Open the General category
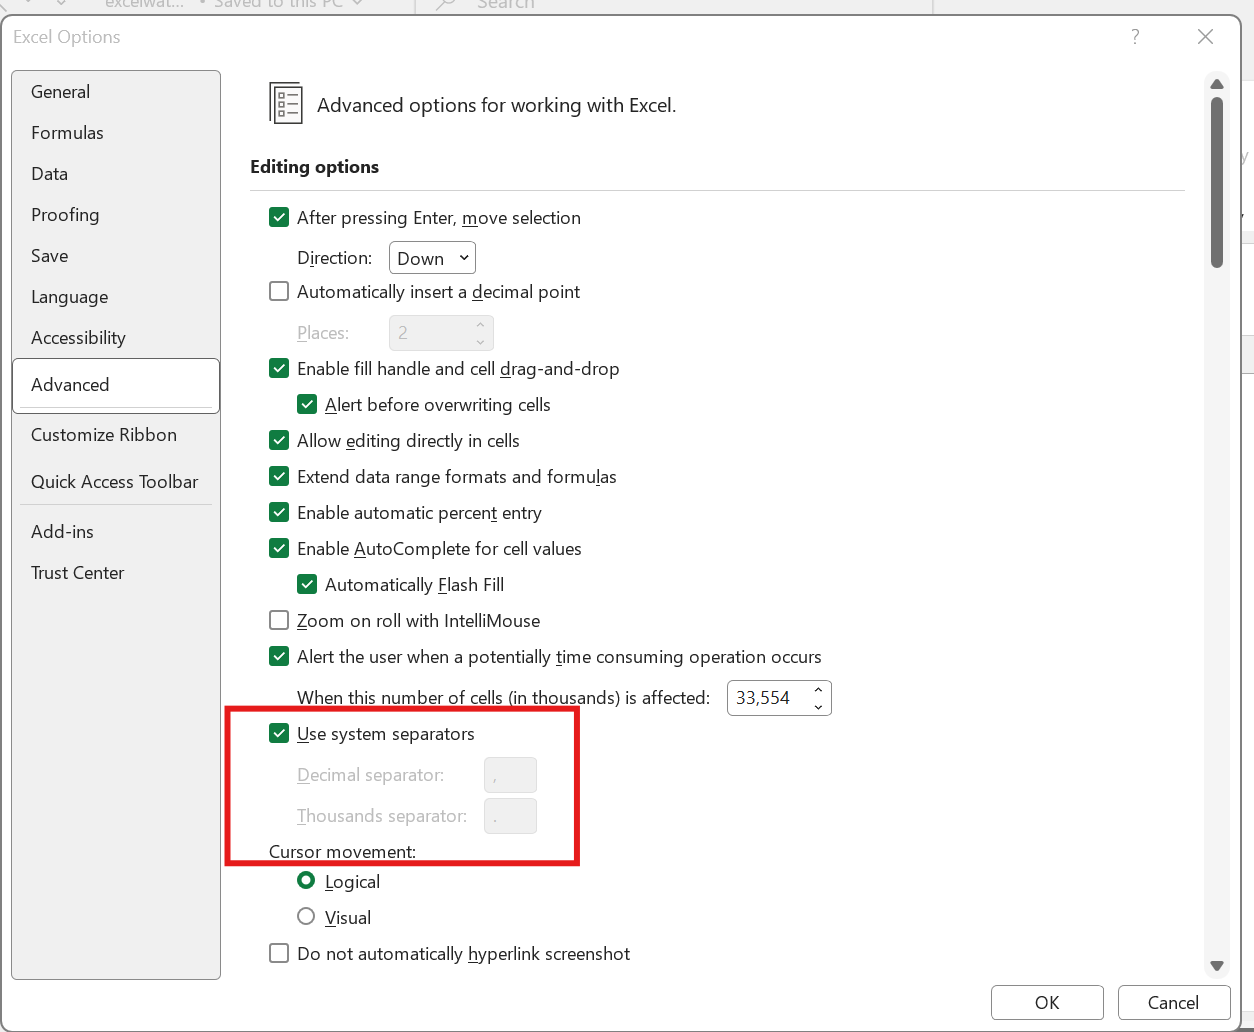This screenshot has width=1254, height=1032. point(116,92)
